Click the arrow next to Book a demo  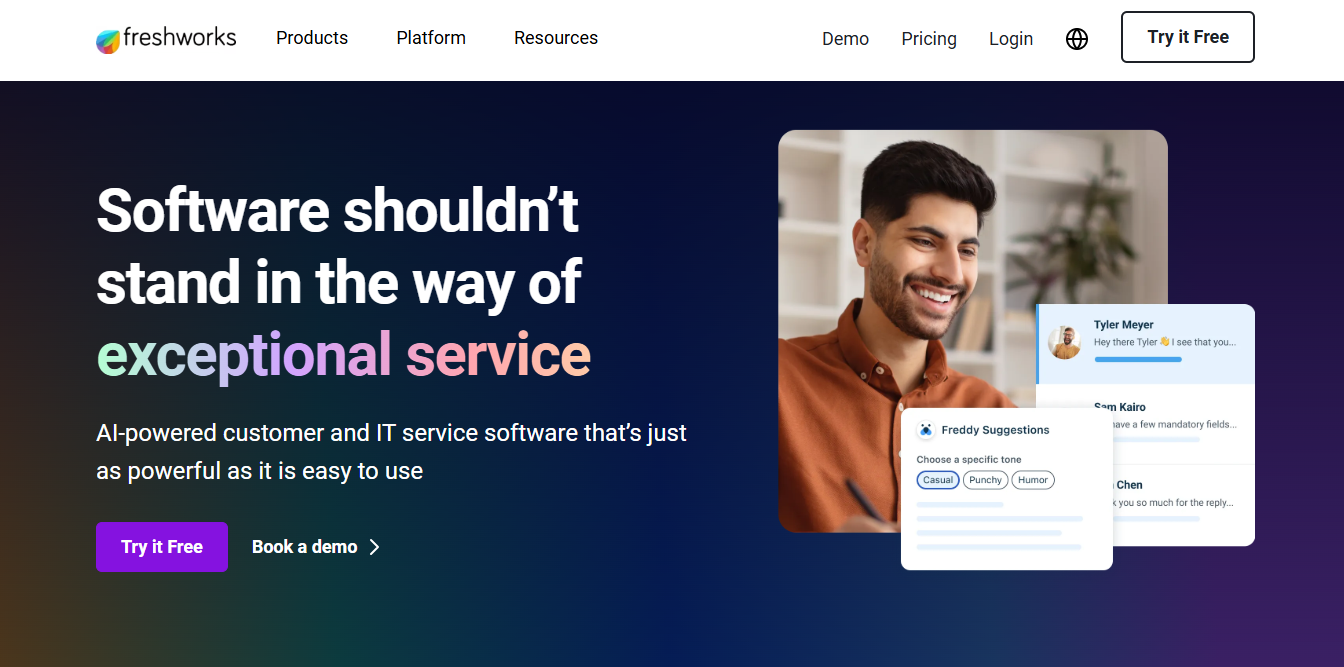point(374,546)
